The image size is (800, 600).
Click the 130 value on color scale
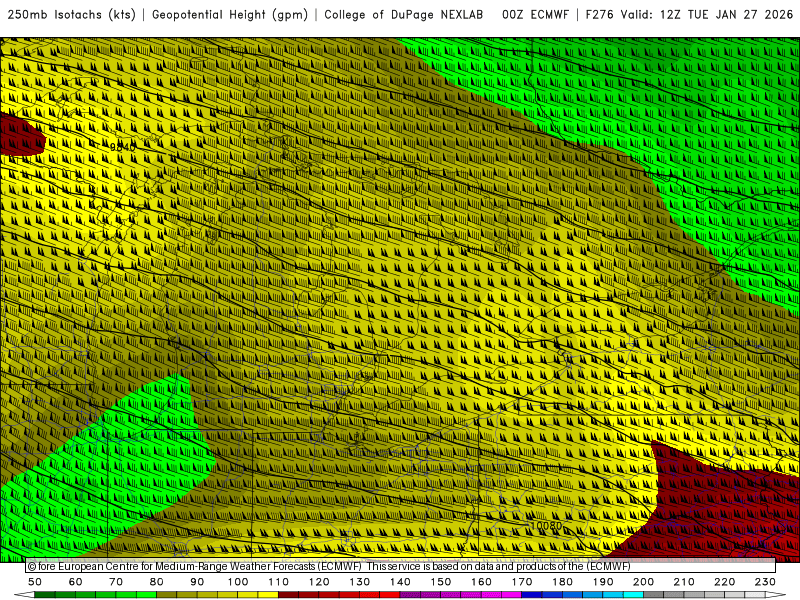360,582
